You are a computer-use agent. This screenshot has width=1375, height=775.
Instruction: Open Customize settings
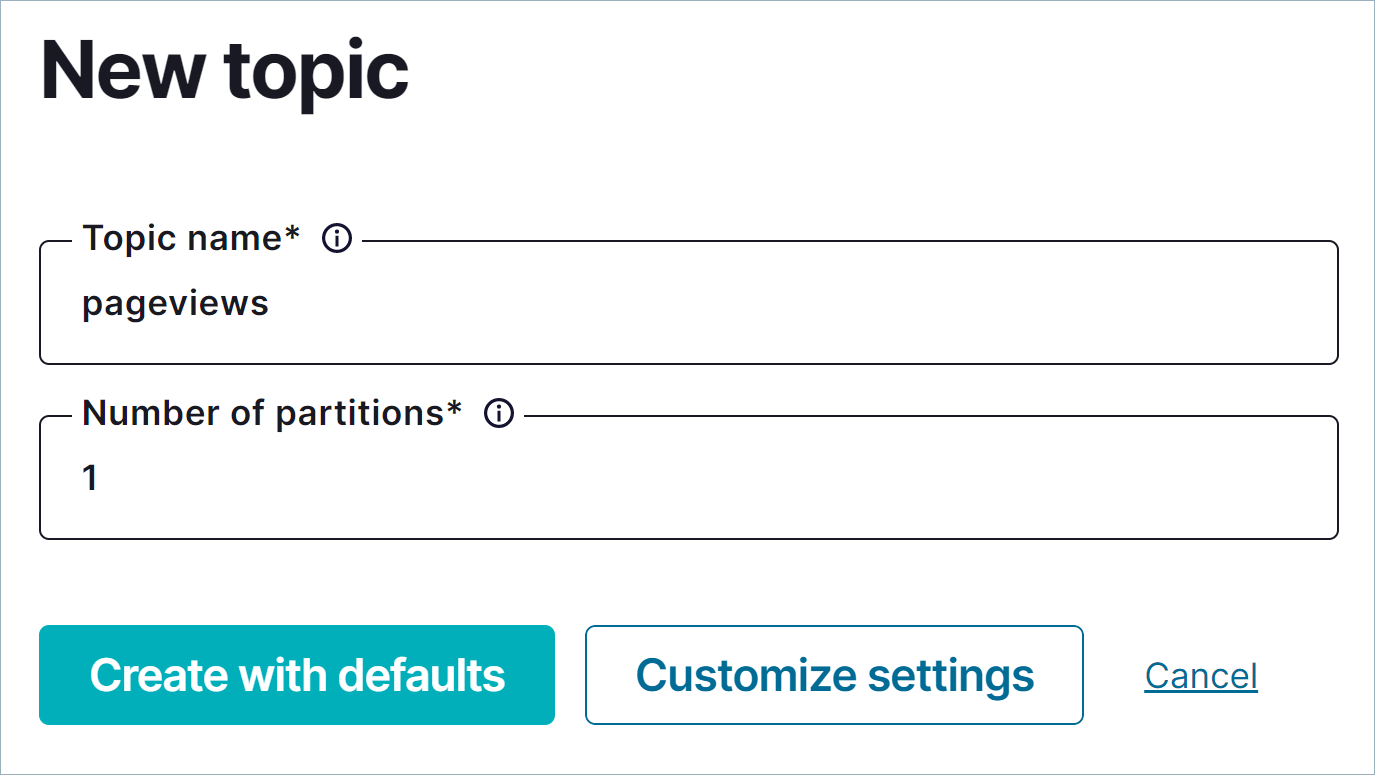(x=834, y=675)
